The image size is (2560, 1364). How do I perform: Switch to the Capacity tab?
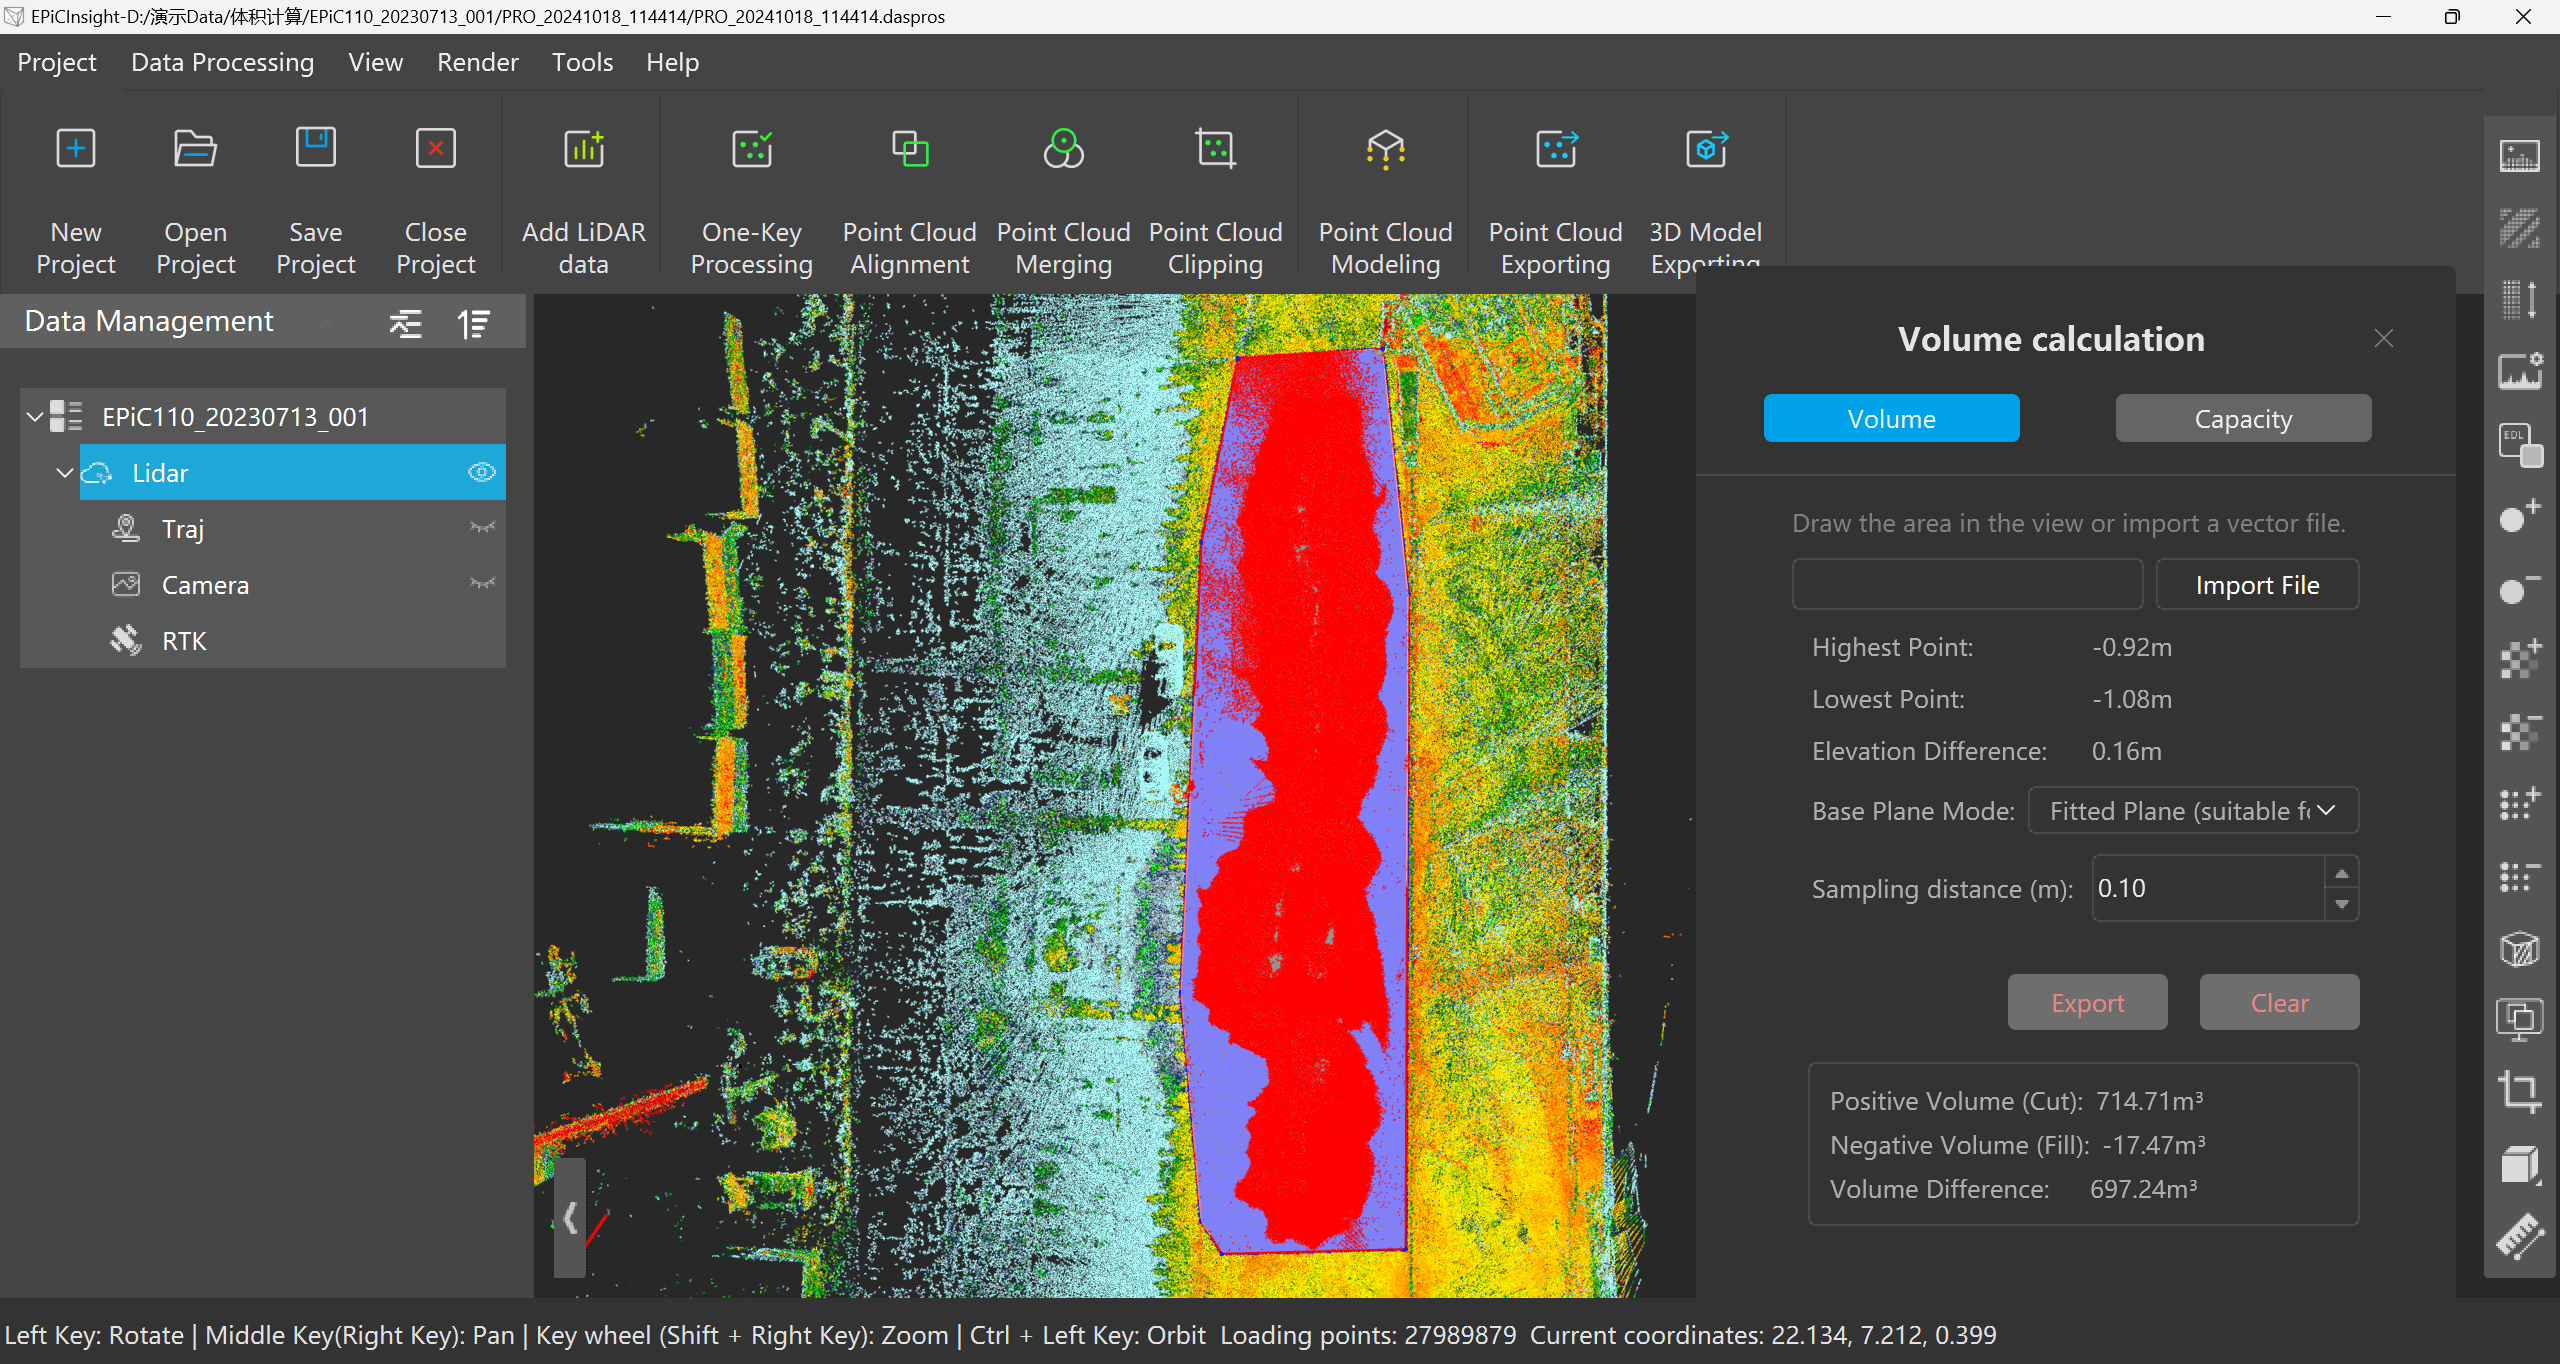(x=2242, y=419)
